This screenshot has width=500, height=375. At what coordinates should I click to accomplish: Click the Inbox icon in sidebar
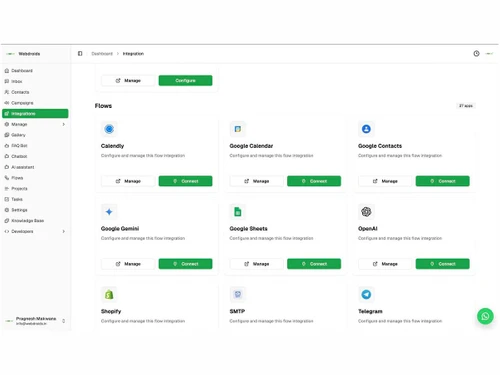pyautogui.click(x=7, y=81)
